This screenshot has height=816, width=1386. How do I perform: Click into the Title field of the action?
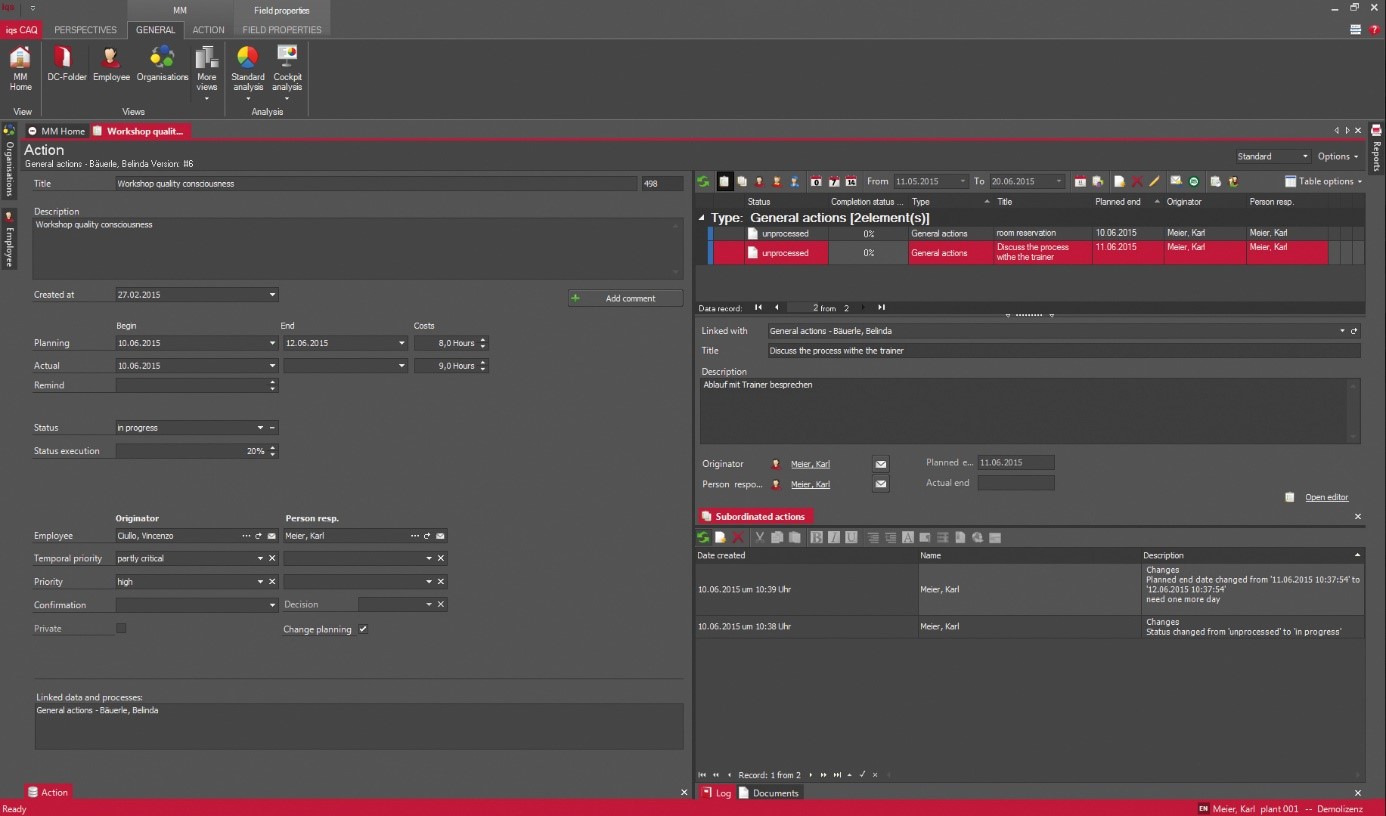pyautogui.click(x=375, y=184)
